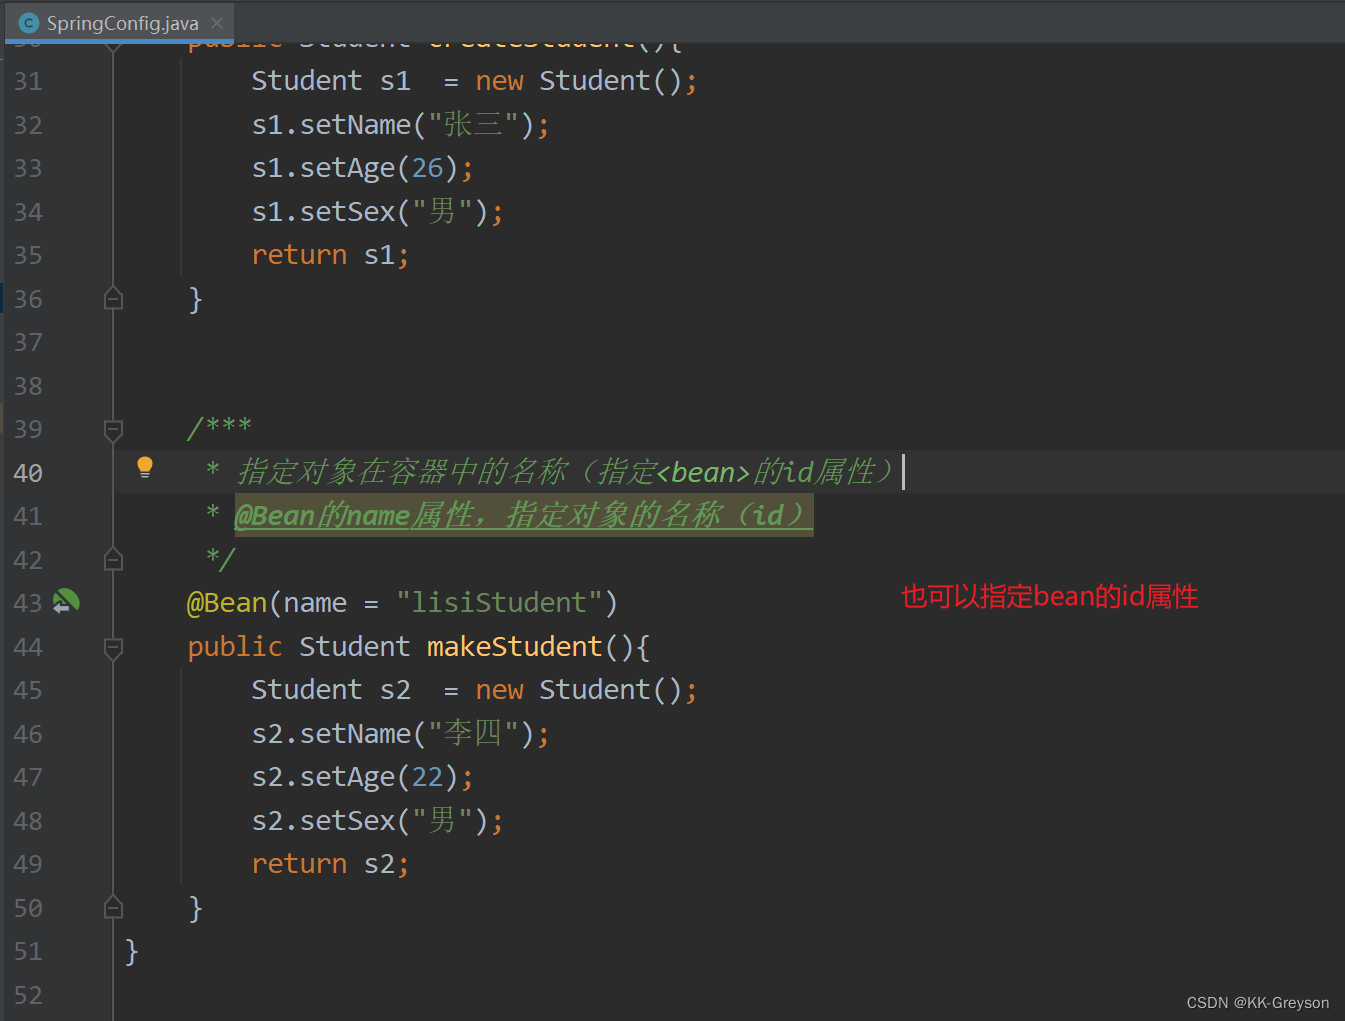Click line number 52 in the gutter
Screen dimensions: 1345x1021
click(28, 995)
